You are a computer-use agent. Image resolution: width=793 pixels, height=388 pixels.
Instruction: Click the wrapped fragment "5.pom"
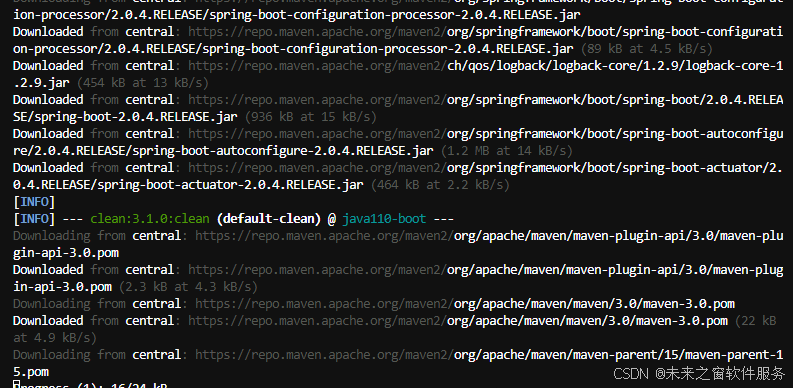point(31,372)
